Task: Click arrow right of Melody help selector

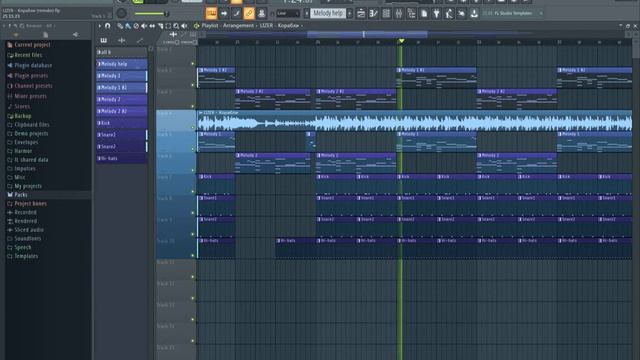Action: pyautogui.click(x=350, y=13)
